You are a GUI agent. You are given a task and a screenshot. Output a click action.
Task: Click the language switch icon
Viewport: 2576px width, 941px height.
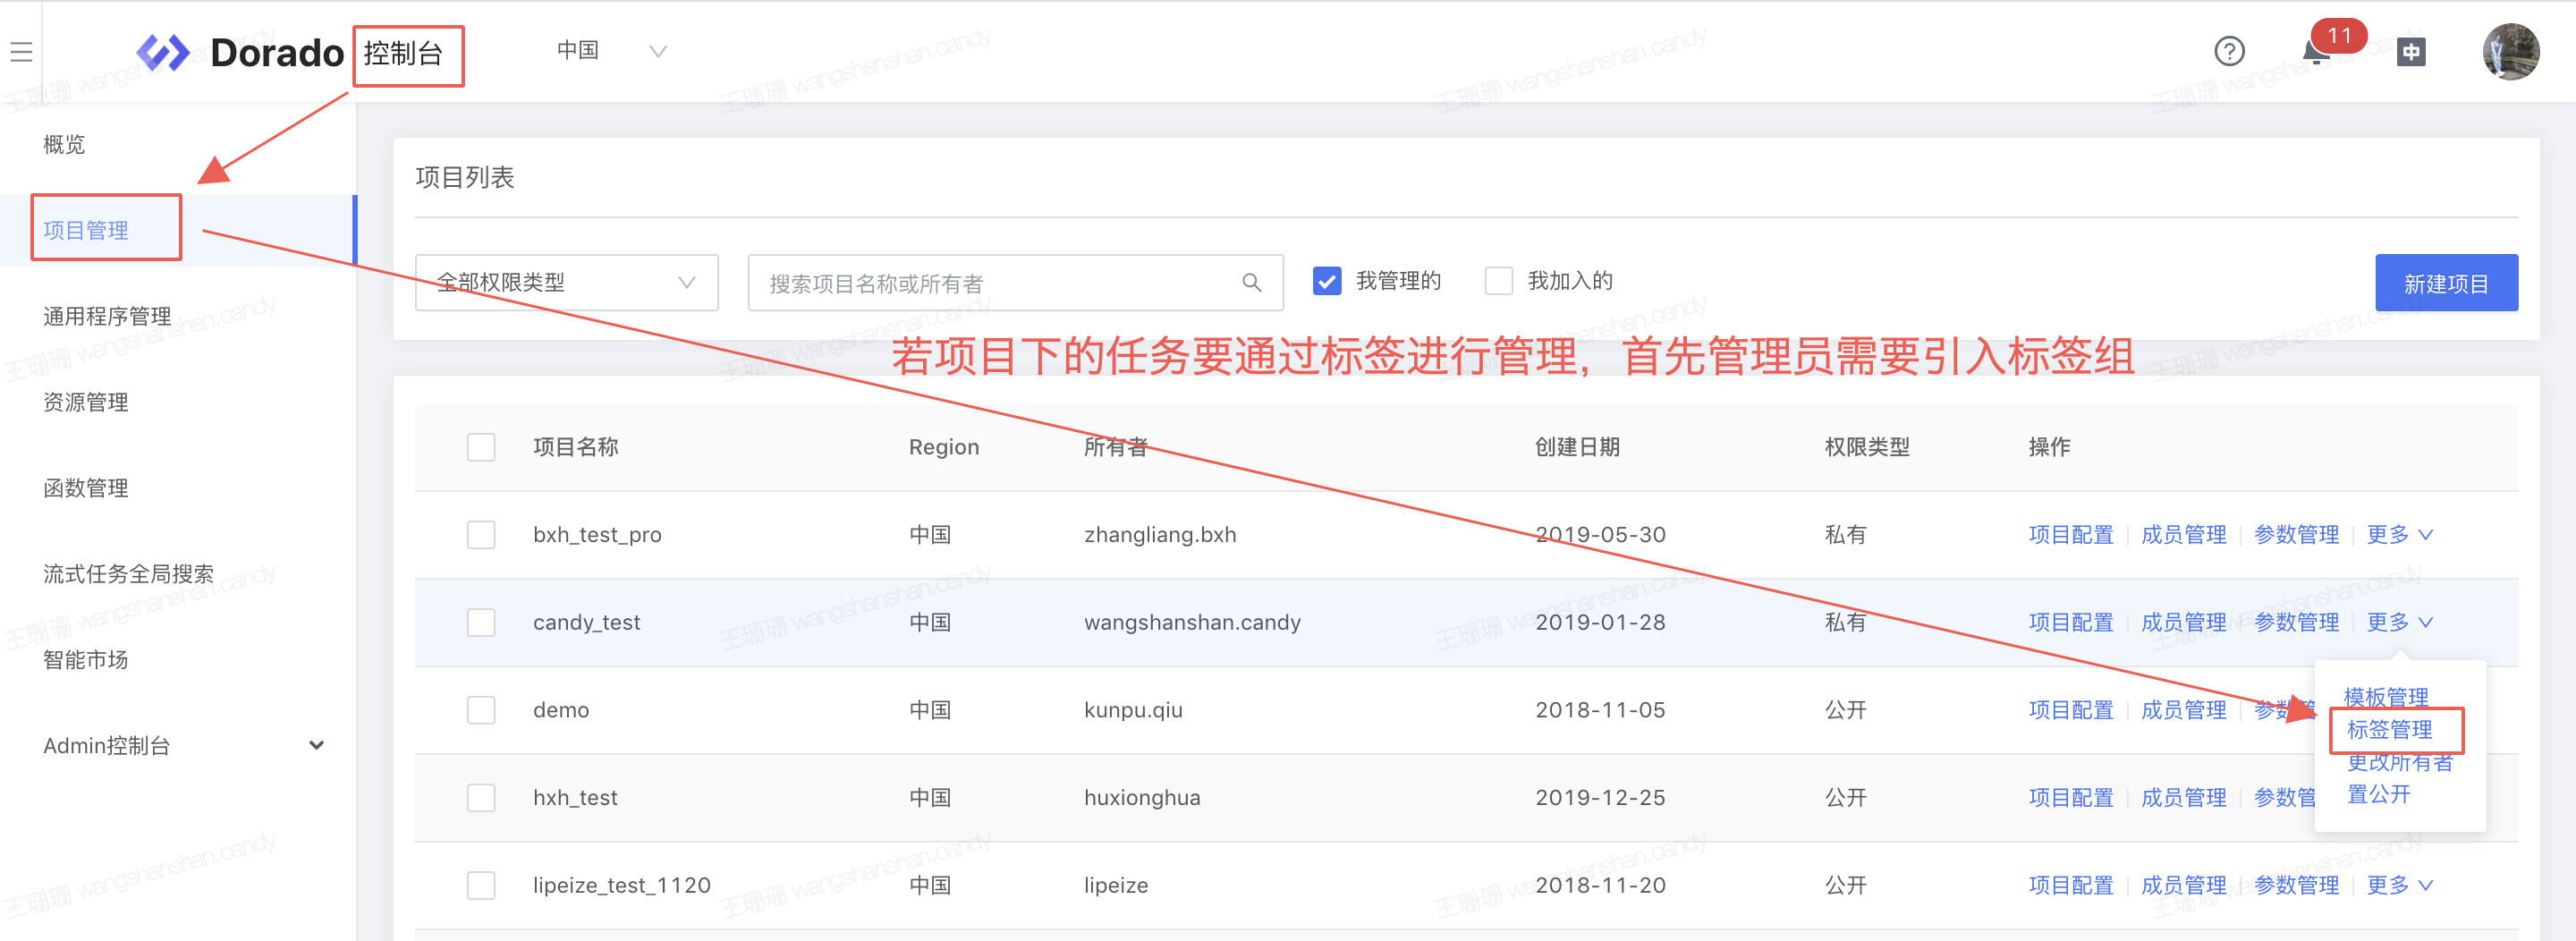(x=2410, y=52)
